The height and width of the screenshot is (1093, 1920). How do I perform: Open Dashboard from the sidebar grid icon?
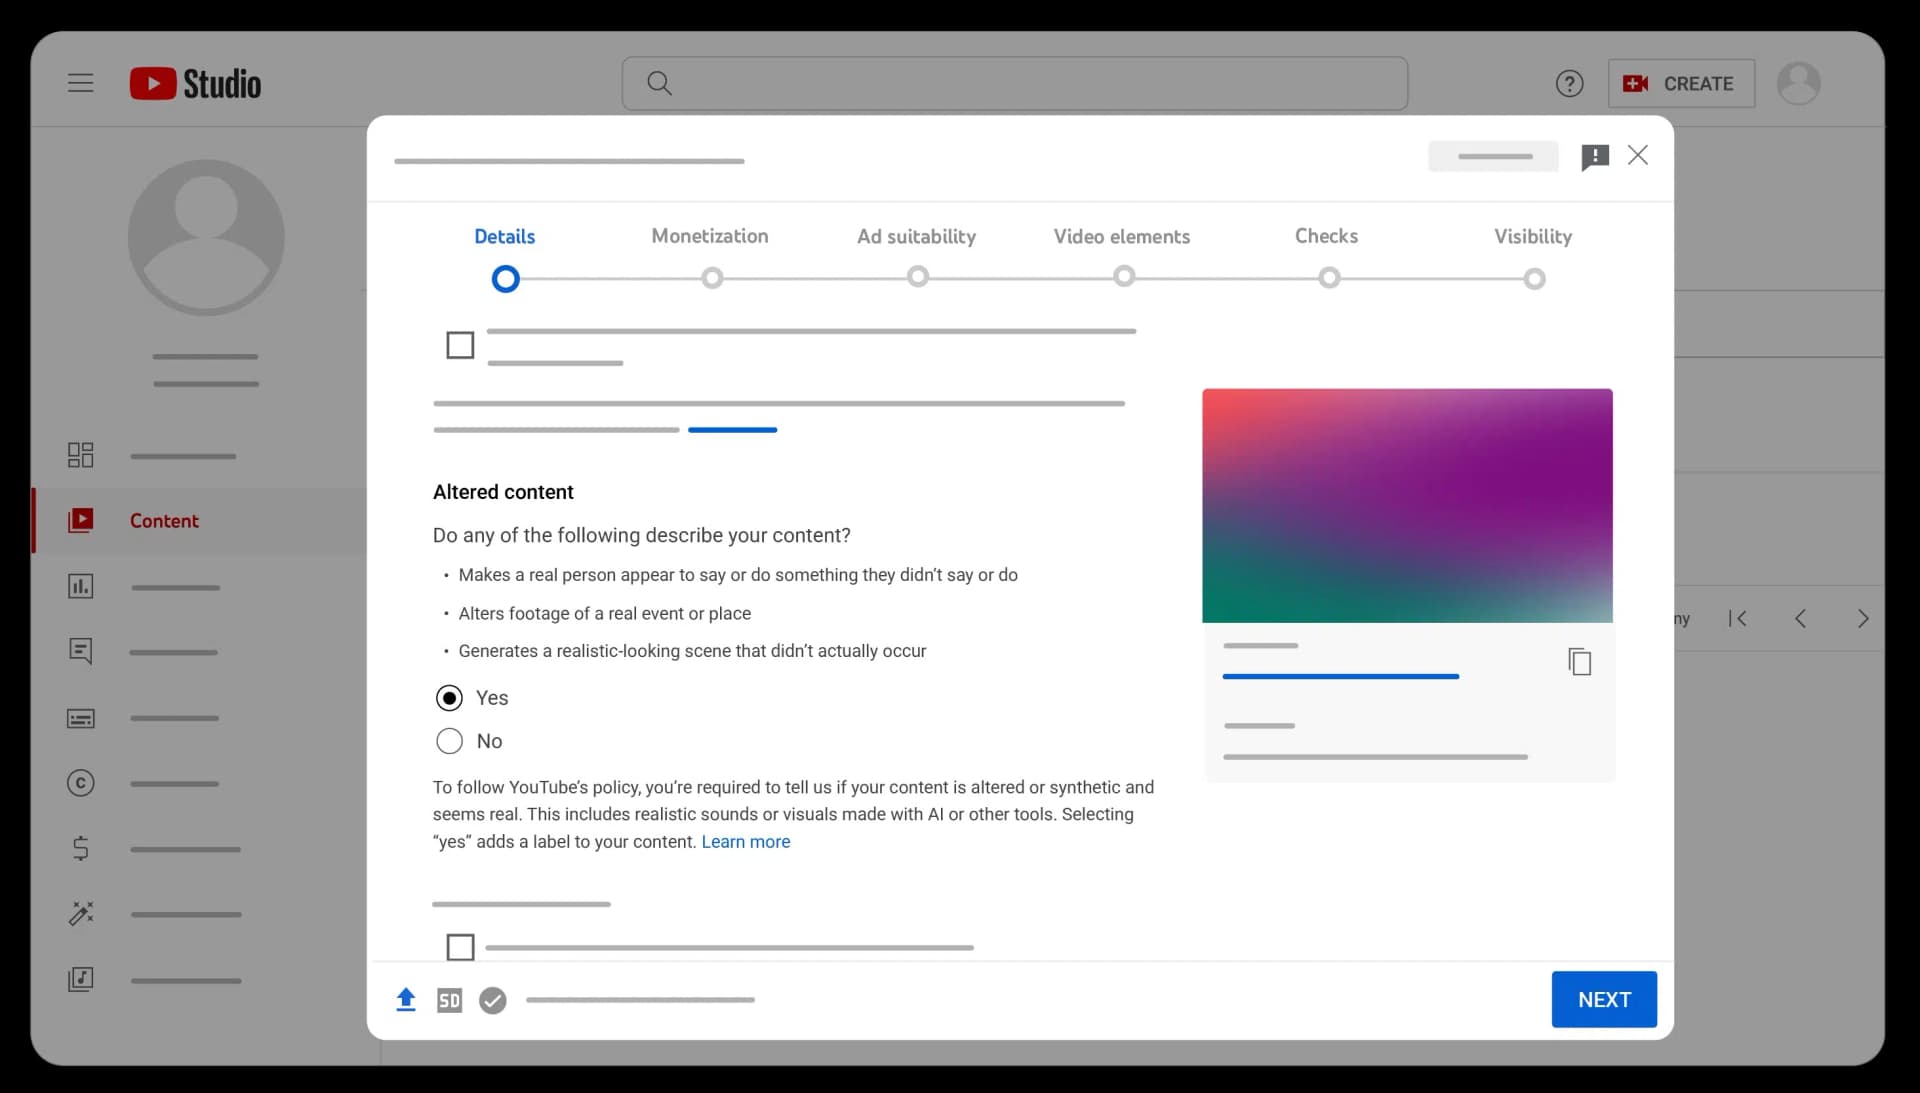80,455
